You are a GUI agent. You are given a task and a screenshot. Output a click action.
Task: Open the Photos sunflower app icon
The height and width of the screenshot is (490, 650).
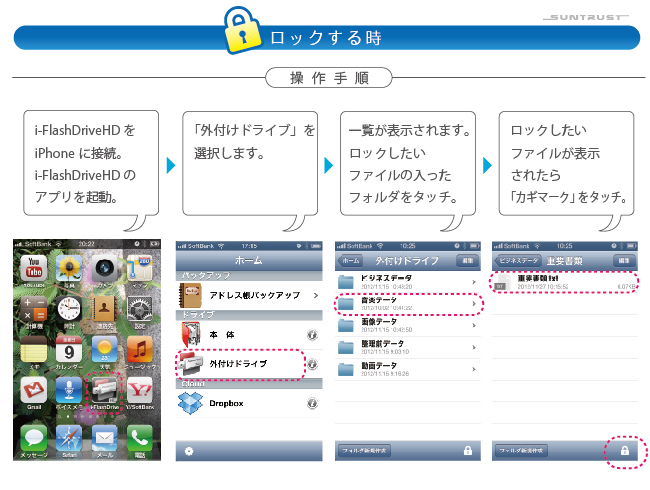coord(68,269)
